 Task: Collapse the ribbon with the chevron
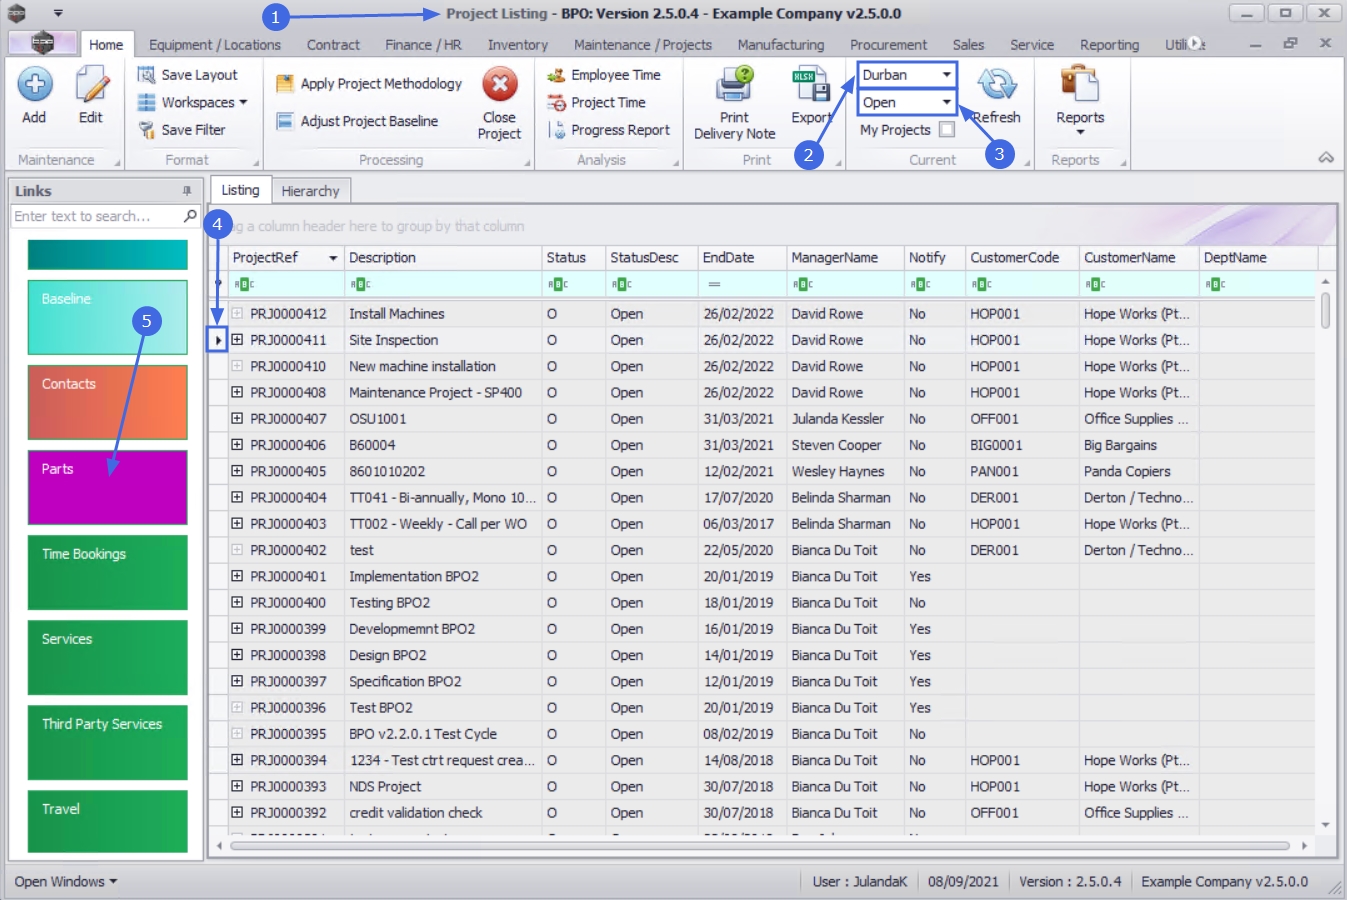coord(1326,158)
